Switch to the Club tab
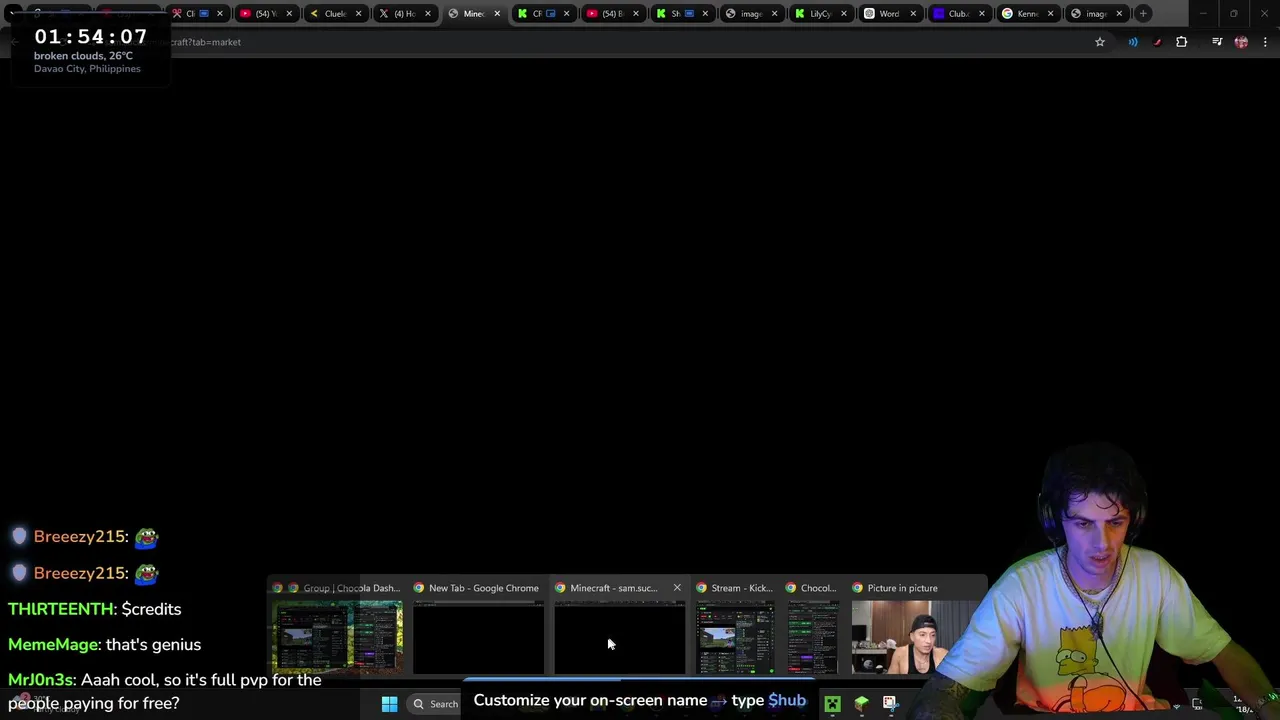This screenshot has height=720, width=1280. pyautogui.click(x=957, y=14)
